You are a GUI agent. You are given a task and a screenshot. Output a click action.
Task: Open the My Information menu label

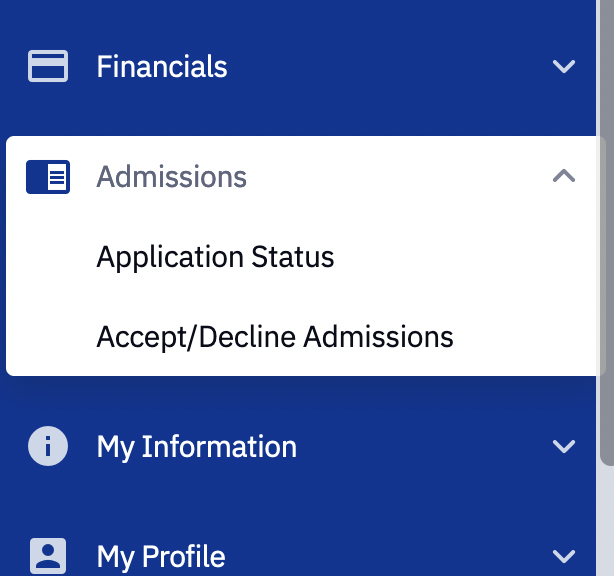[196, 446]
